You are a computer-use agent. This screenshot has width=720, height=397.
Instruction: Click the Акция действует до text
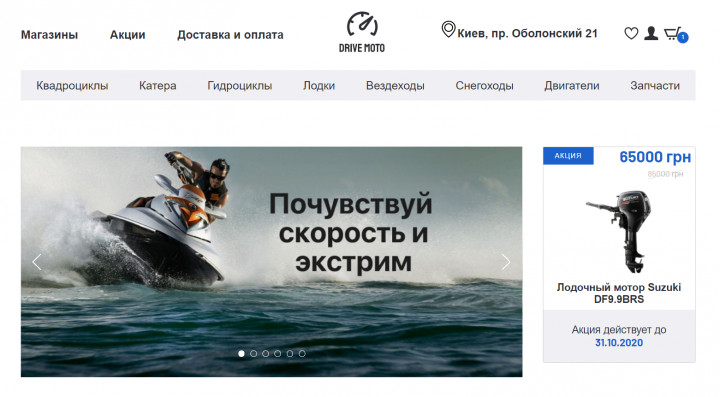(x=619, y=330)
